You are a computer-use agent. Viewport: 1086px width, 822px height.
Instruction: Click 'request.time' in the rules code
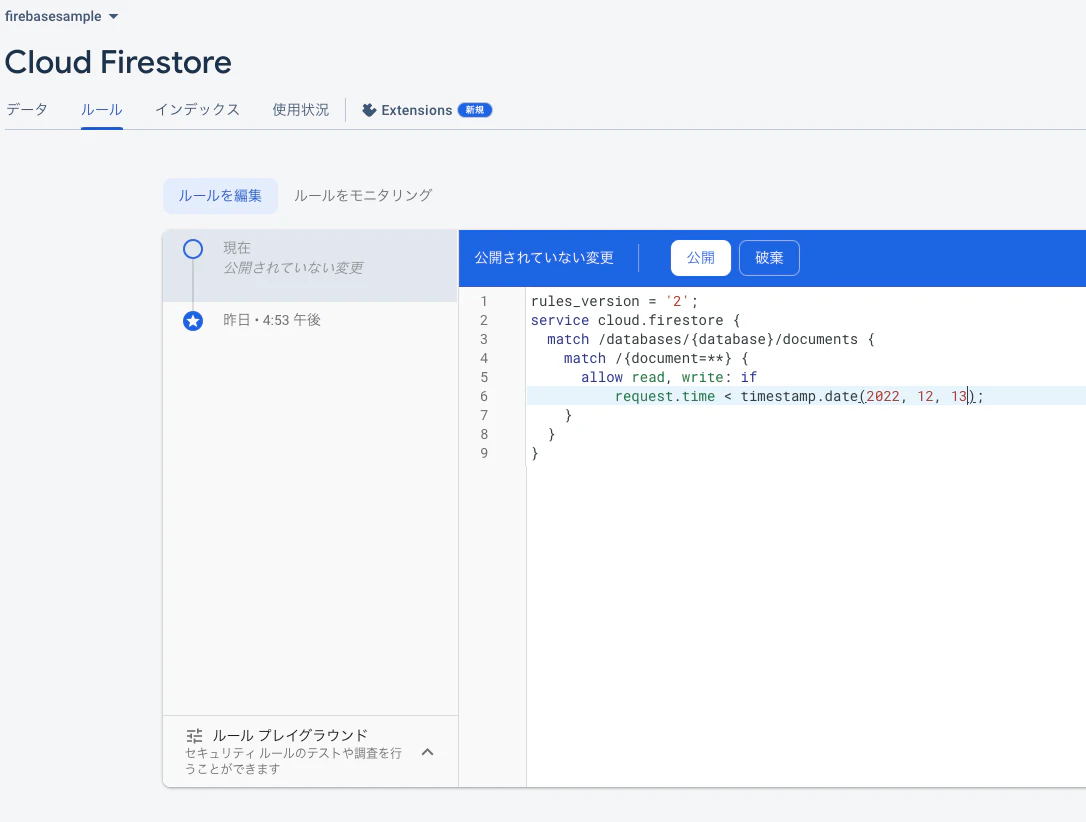(x=665, y=396)
